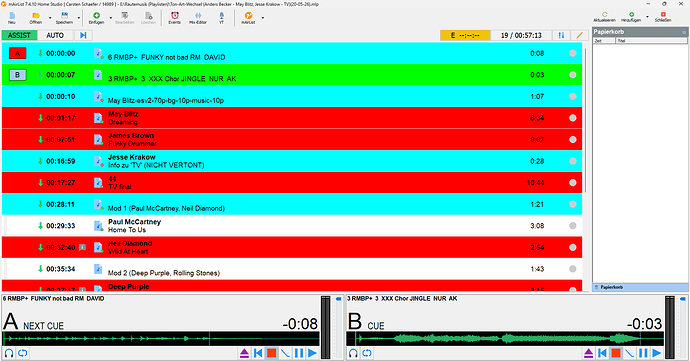The width and height of the screenshot is (690, 361).
Task: Click Player B eject triangle icon
Action: (x=588, y=353)
